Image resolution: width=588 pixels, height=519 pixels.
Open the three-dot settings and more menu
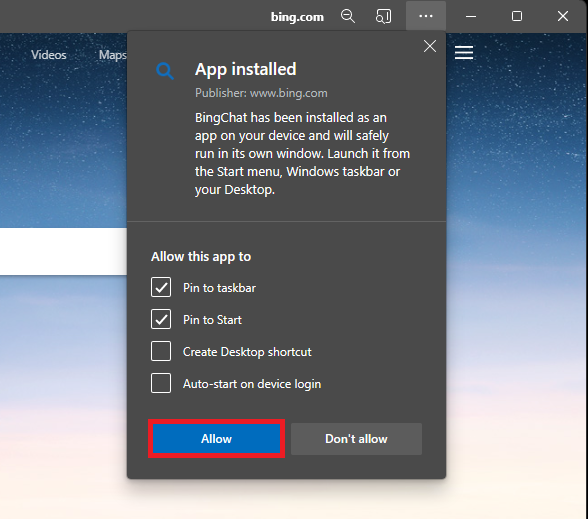426,16
